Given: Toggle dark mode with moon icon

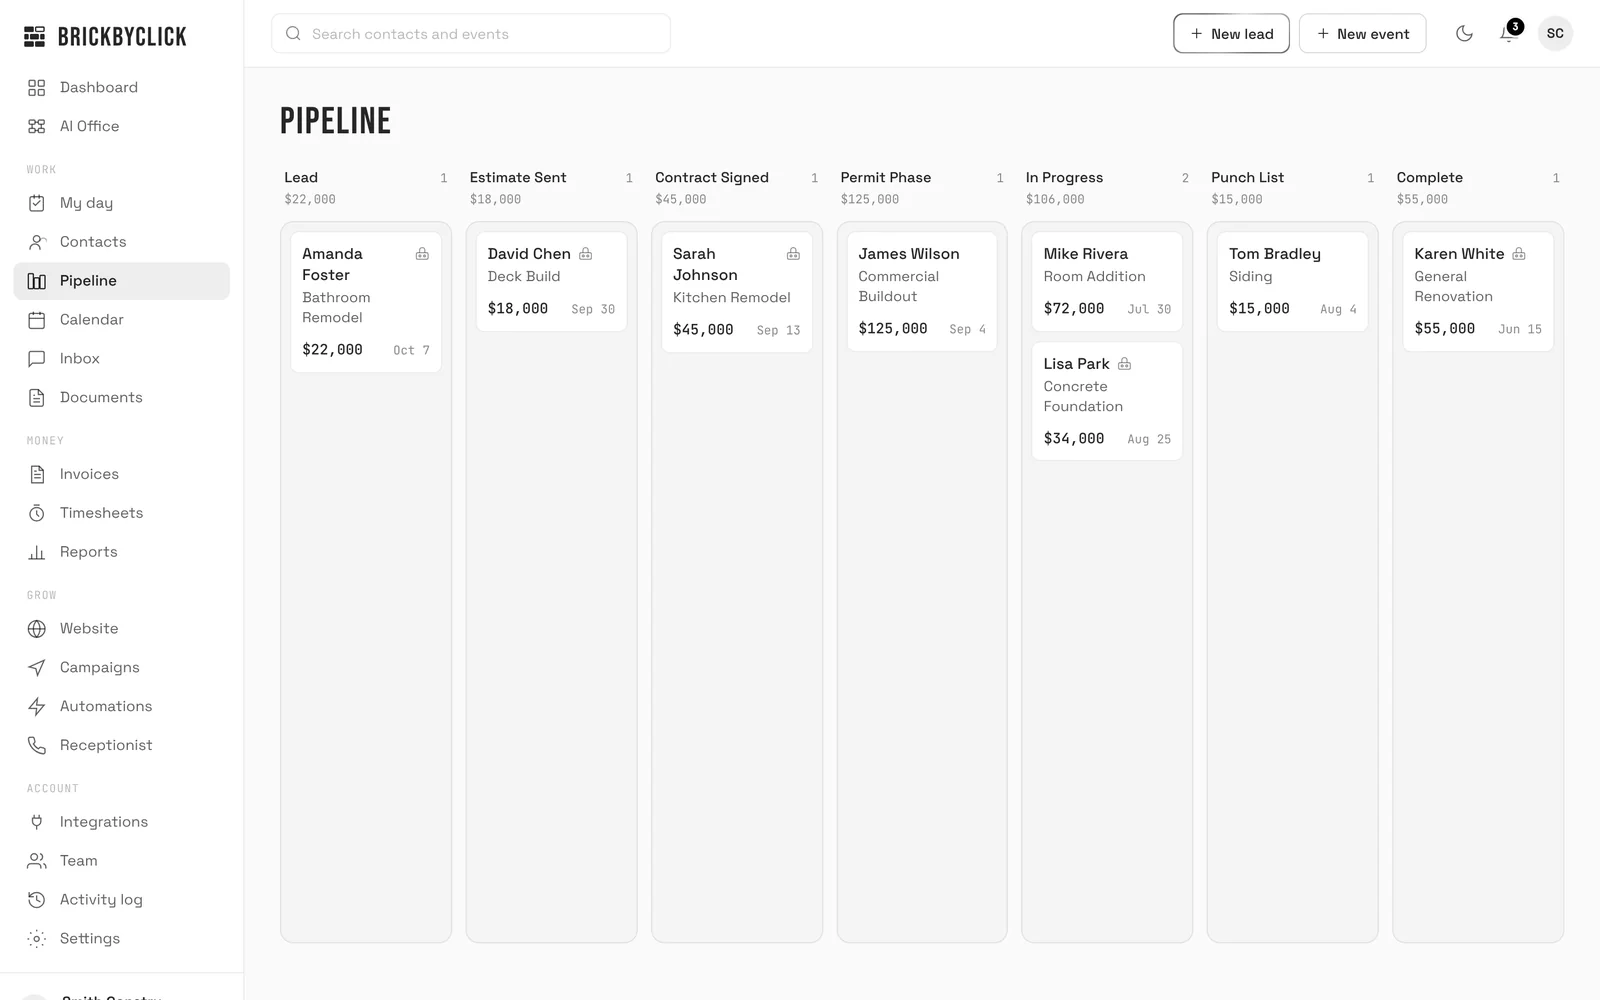Looking at the screenshot, I should (1464, 34).
